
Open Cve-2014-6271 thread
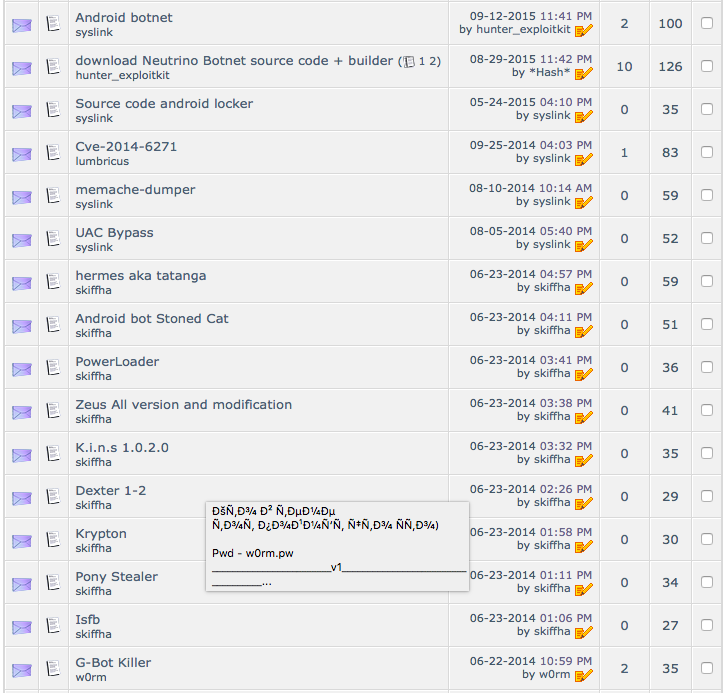tap(126, 147)
